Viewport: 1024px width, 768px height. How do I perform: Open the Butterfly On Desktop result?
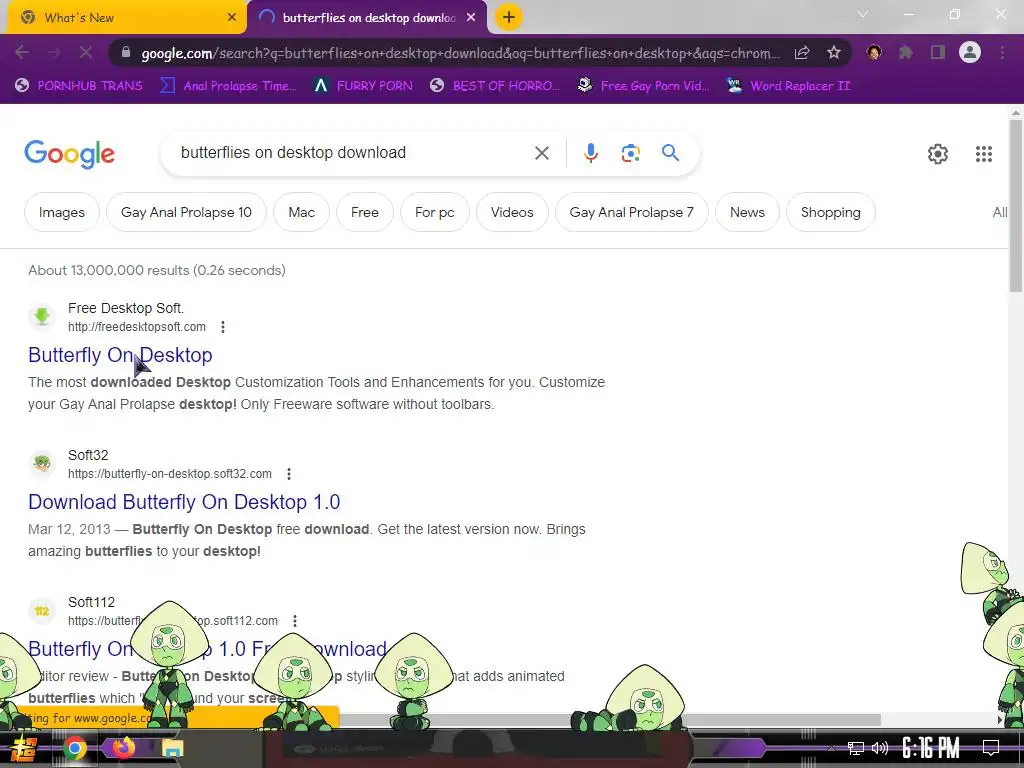(120, 355)
